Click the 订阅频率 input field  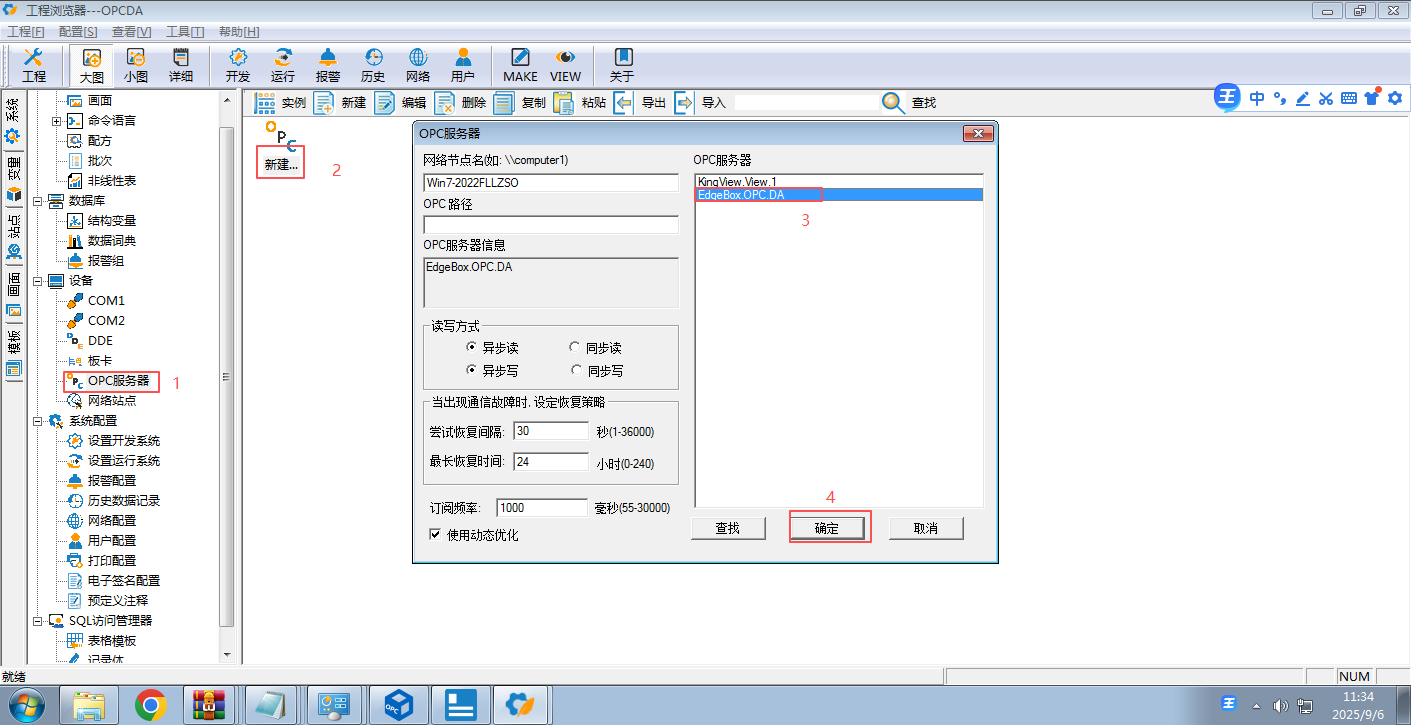point(541,508)
